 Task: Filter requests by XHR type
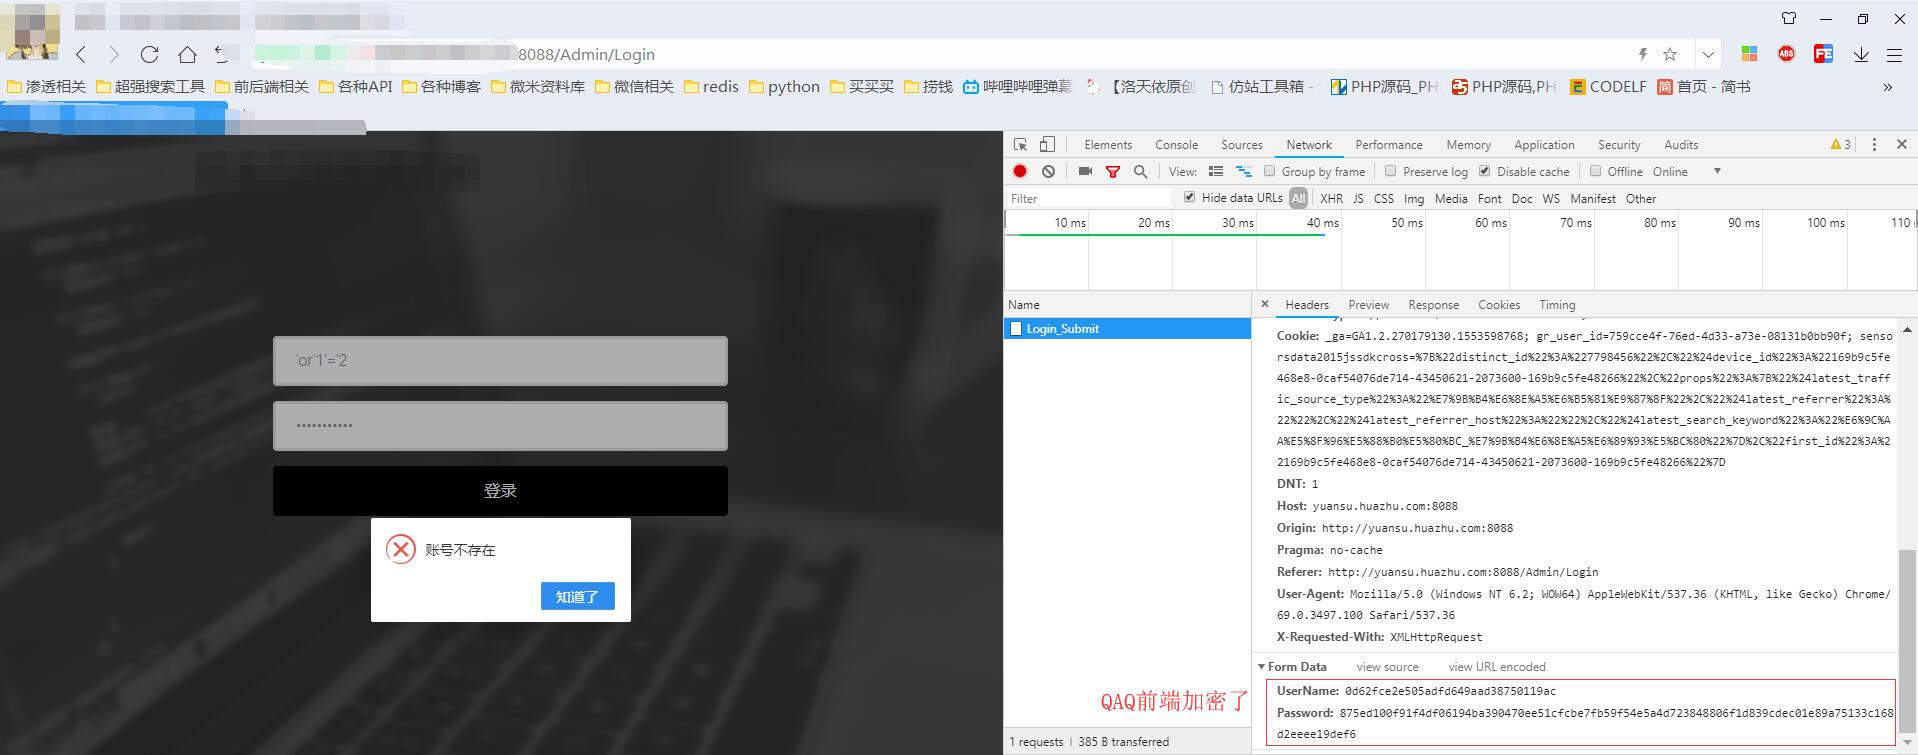(x=1332, y=198)
